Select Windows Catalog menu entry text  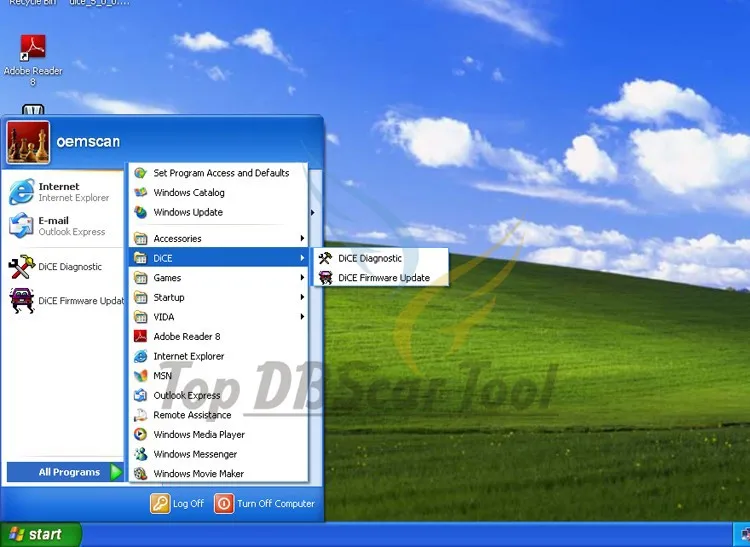pos(189,192)
